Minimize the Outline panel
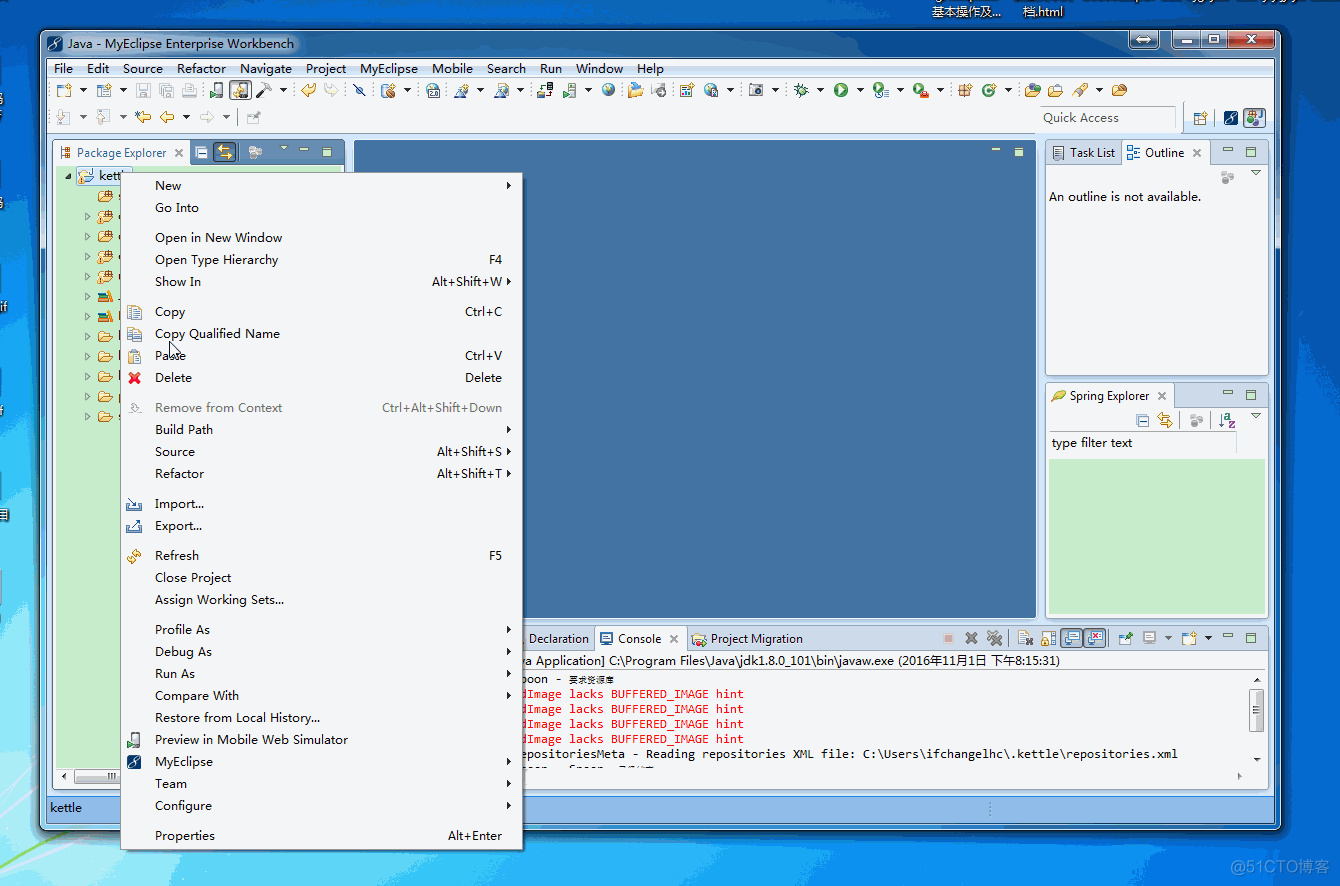The width and height of the screenshot is (1340, 886). pos(1228,150)
